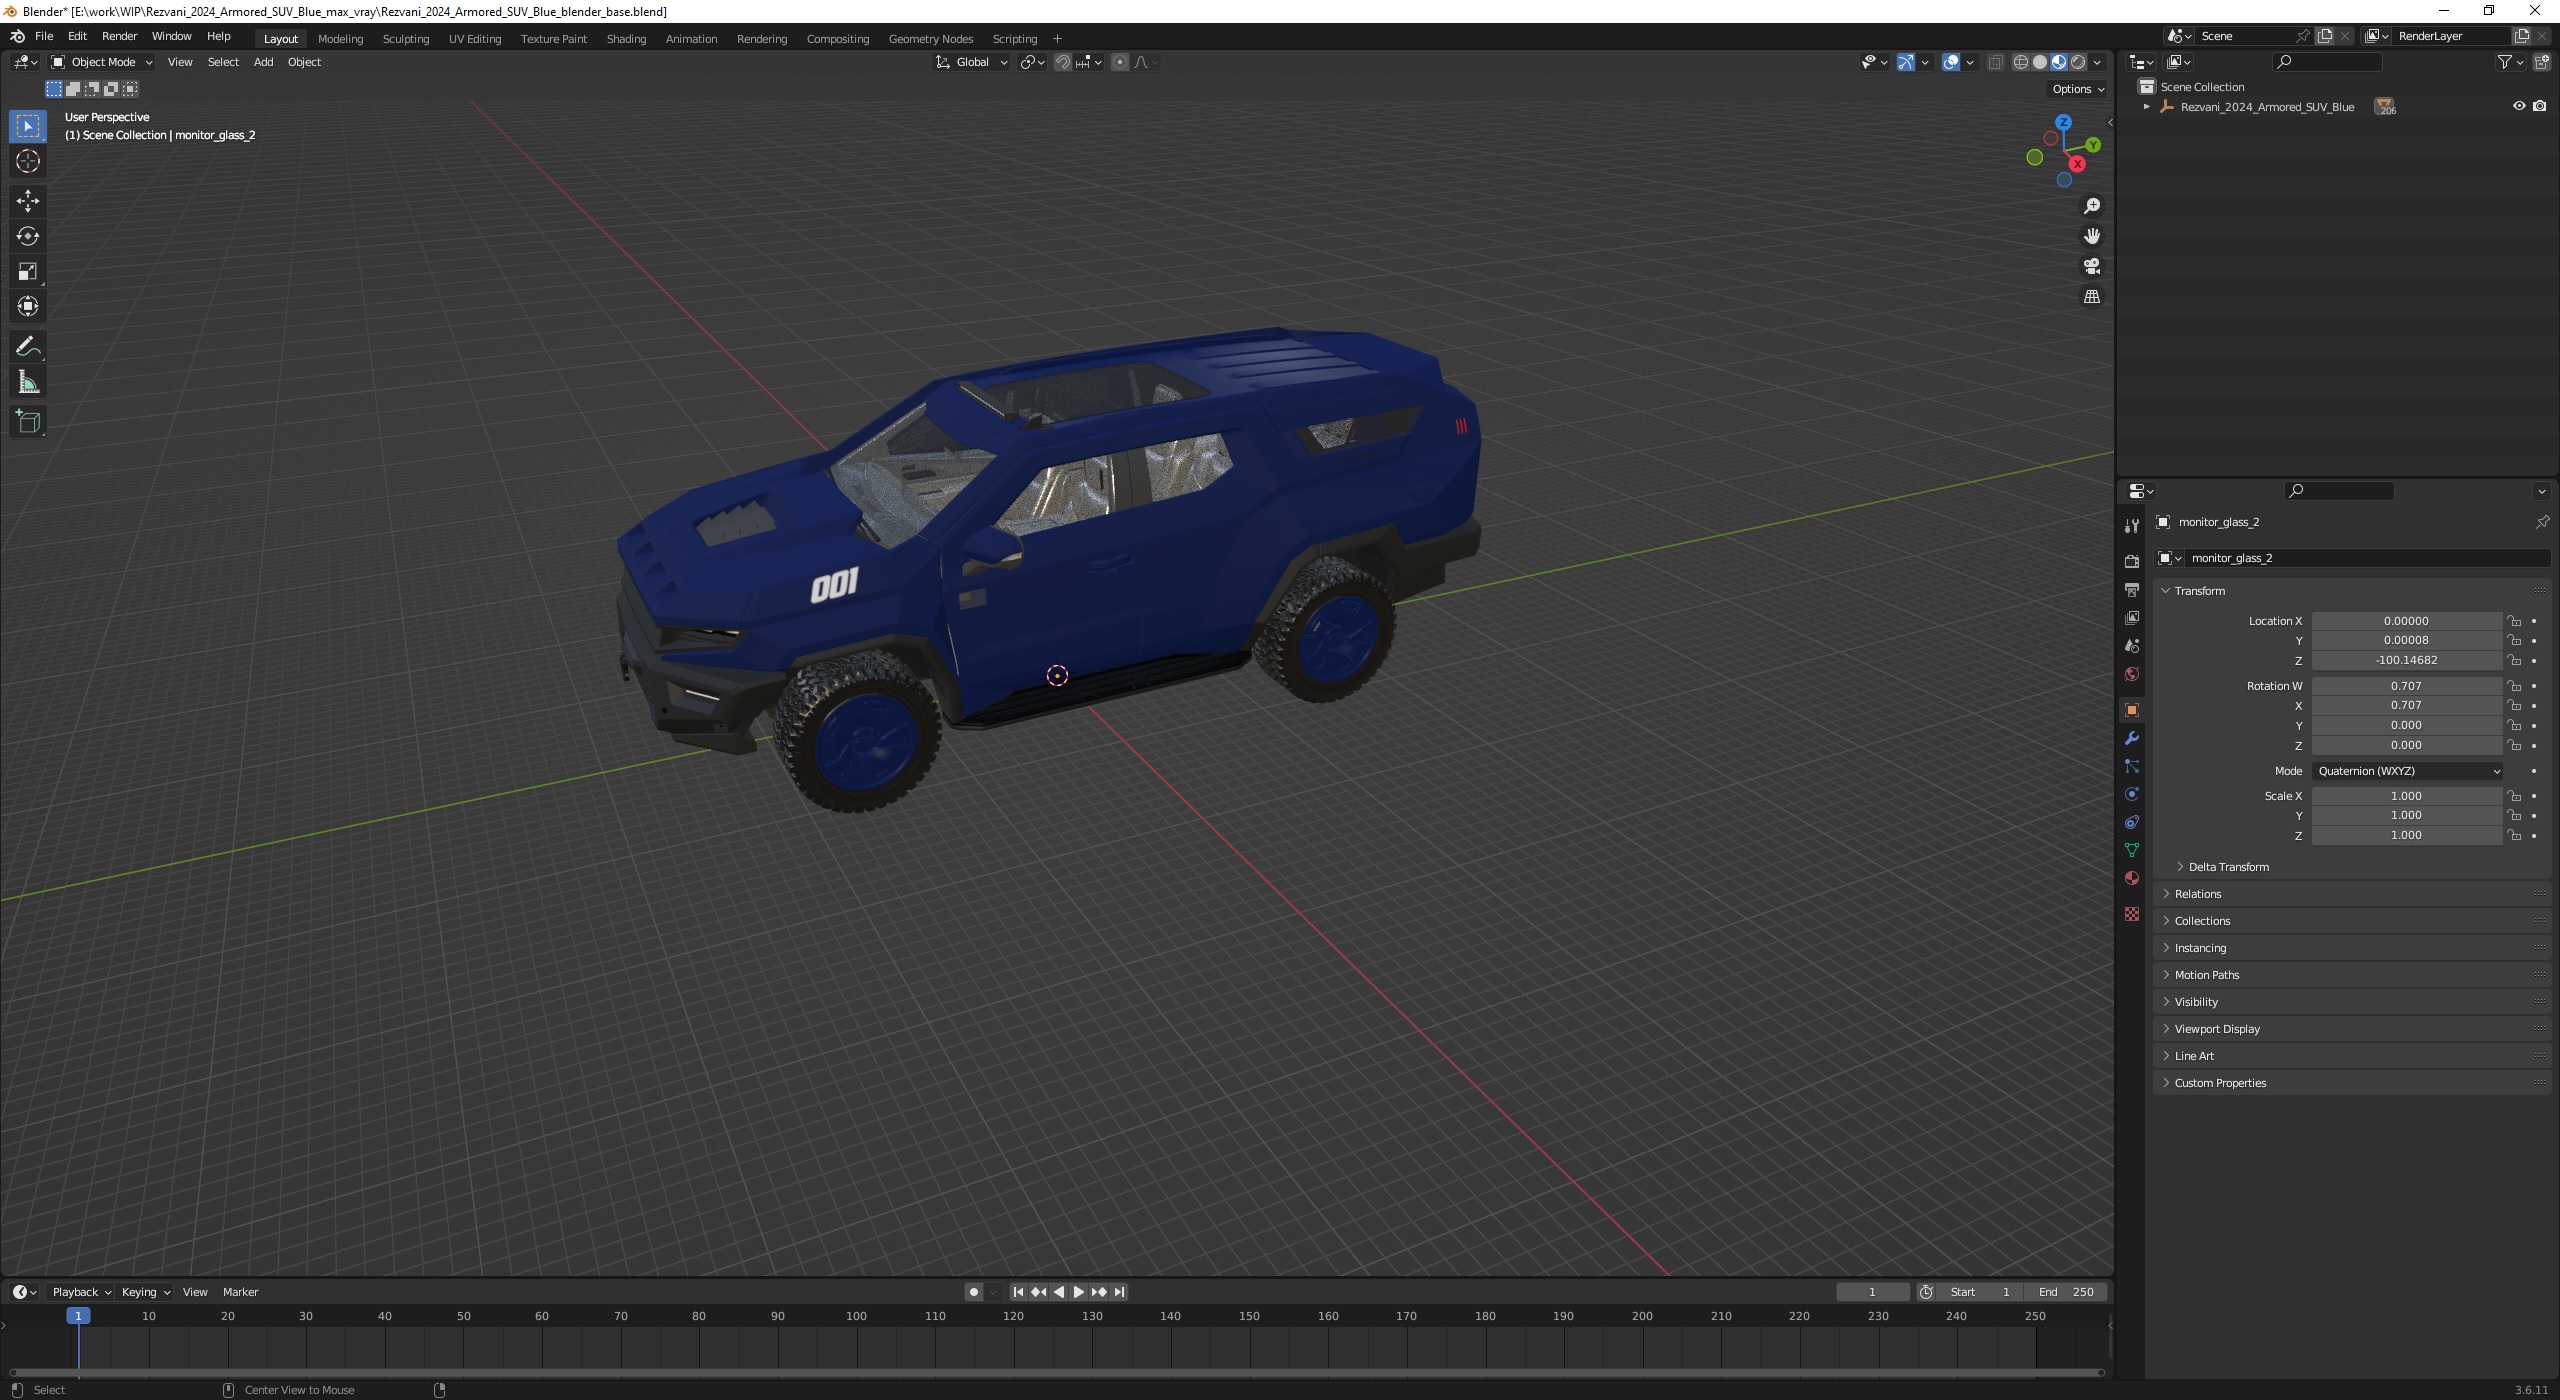Open the viewport Options dropdown
The height and width of the screenshot is (1400, 2560).
[2078, 89]
